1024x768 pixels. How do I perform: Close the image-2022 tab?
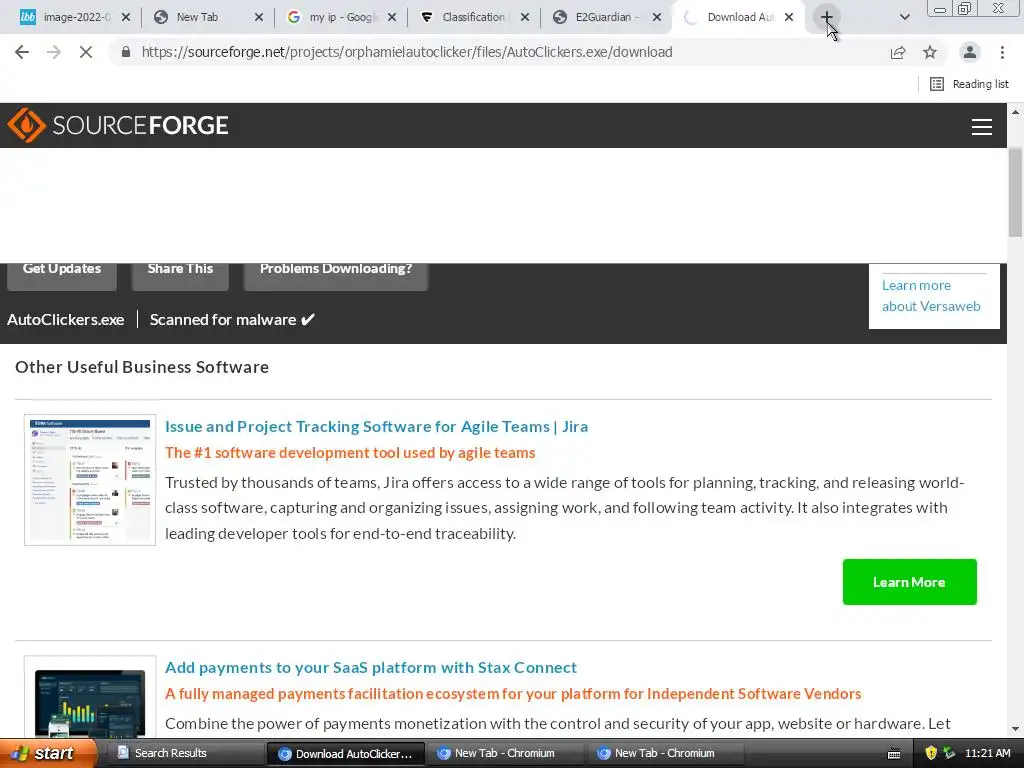point(126,17)
